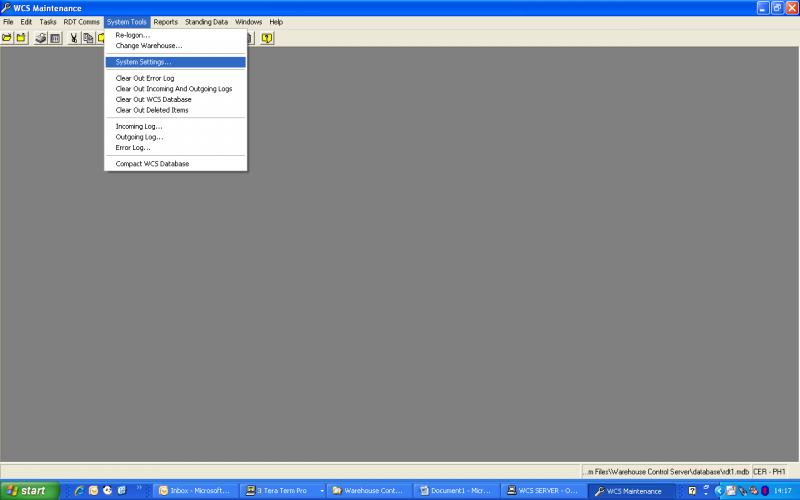Expand hidden quick launch icons chevron
The height and width of the screenshot is (500, 800).
coord(139,488)
